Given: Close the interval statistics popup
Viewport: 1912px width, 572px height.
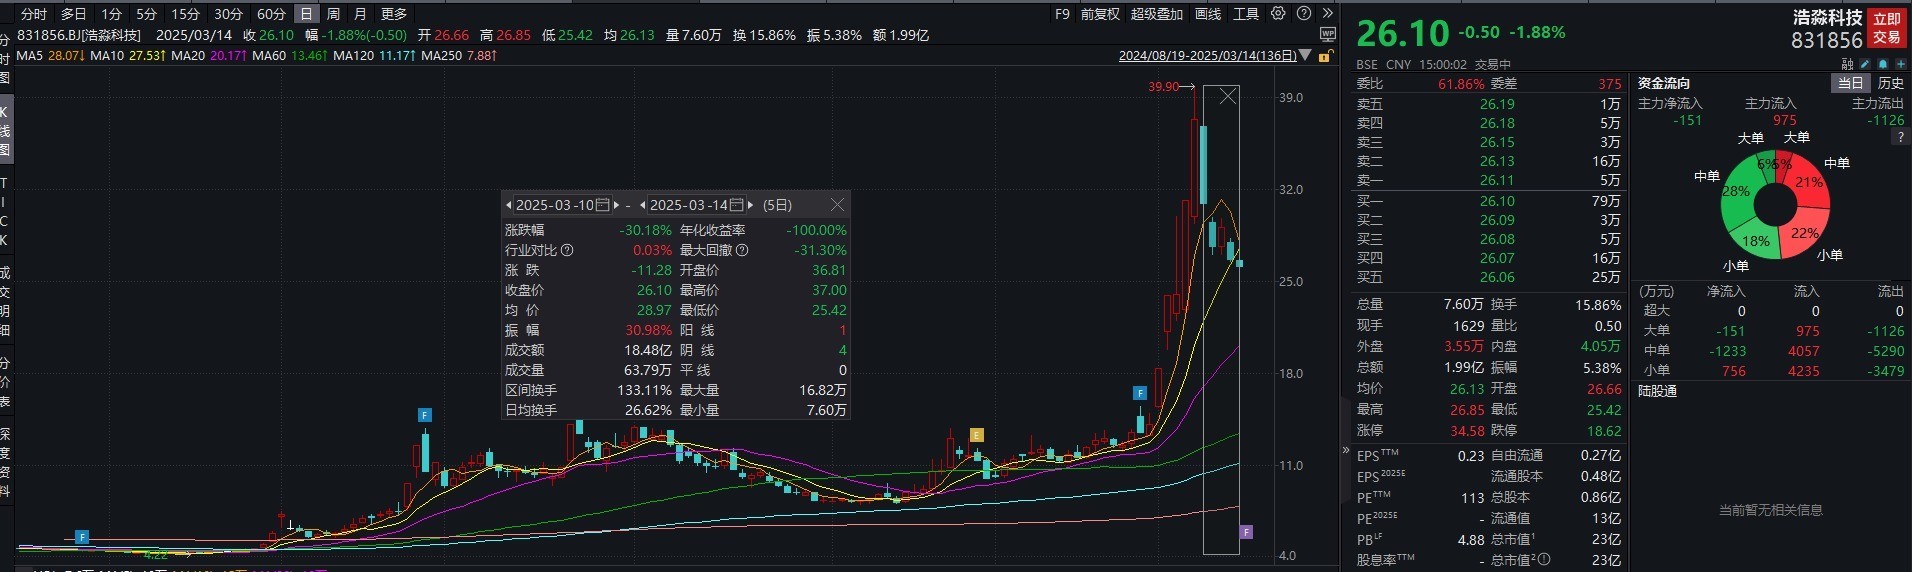Looking at the screenshot, I should click(x=837, y=204).
